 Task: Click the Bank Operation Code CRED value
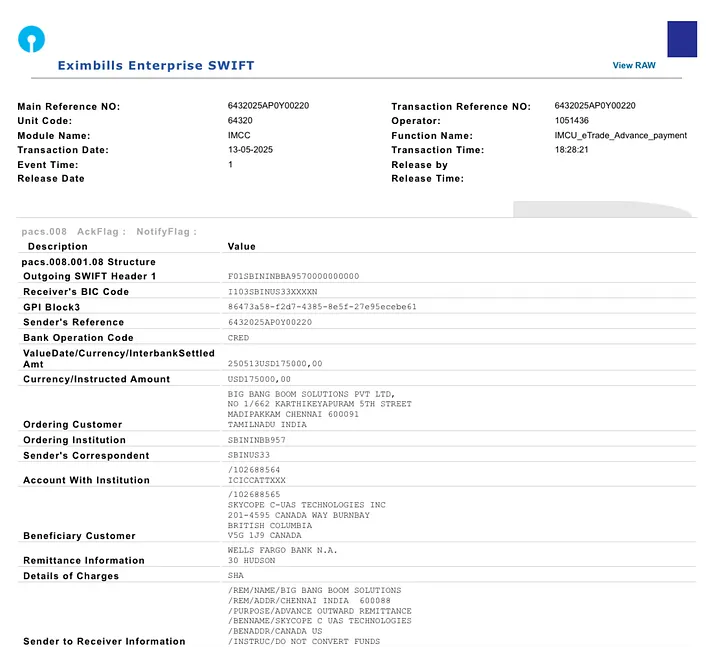click(x=239, y=338)
